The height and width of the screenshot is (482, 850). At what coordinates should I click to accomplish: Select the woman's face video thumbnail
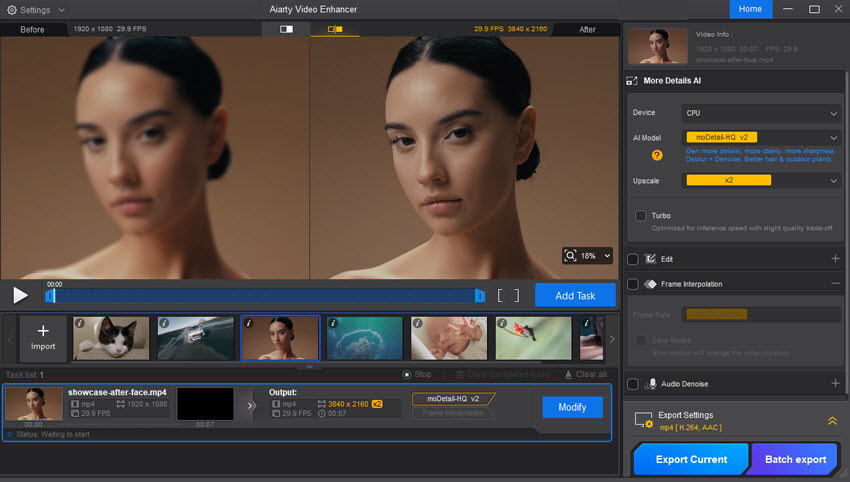point(280,338)
